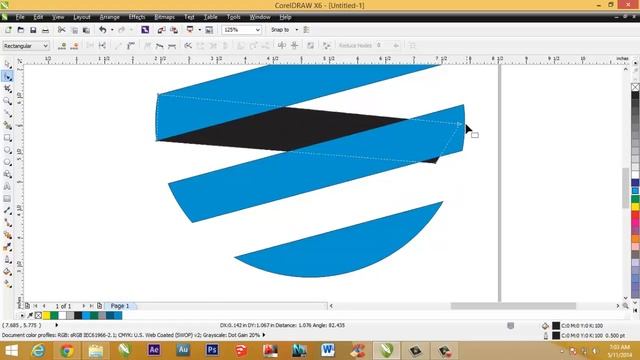Click the Export icon
Screen dimensions: 640x360
point(174,30)
